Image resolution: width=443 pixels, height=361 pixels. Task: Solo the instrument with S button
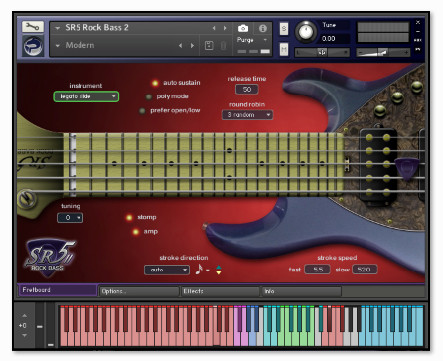(284, 29)
